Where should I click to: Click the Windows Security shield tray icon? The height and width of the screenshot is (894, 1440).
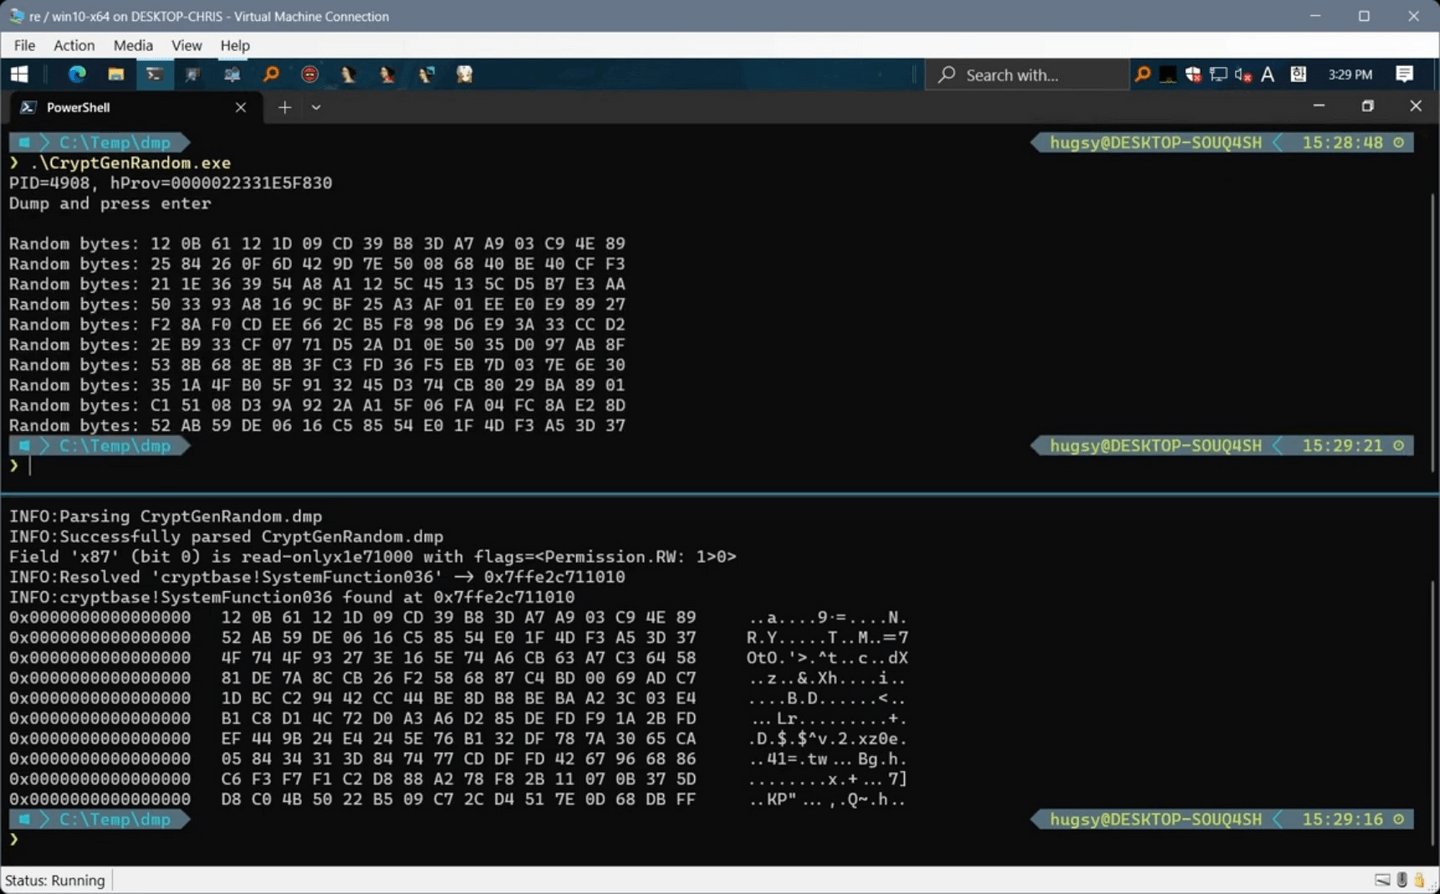[x=1193, y=74]
